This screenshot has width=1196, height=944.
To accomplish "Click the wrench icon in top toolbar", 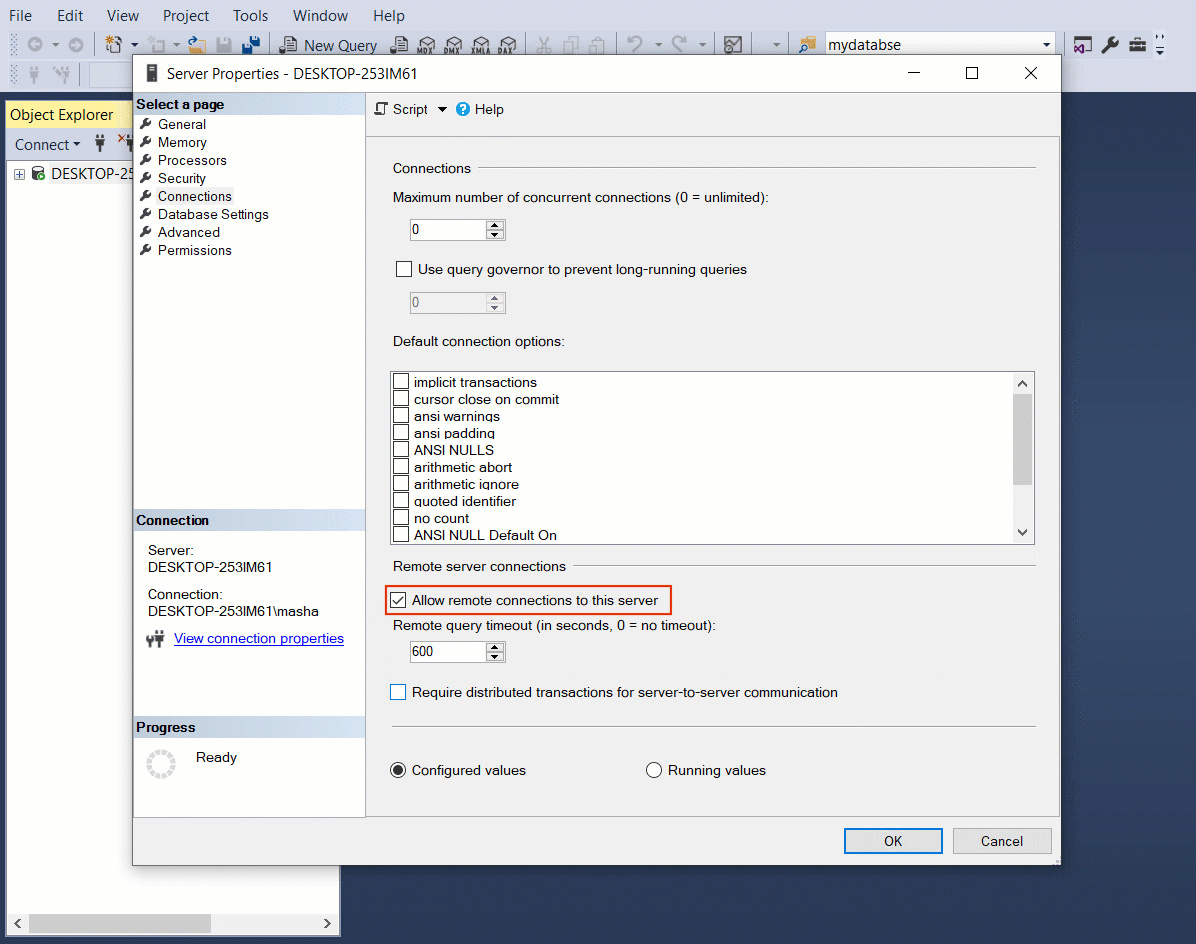I will pos(1110,45).
